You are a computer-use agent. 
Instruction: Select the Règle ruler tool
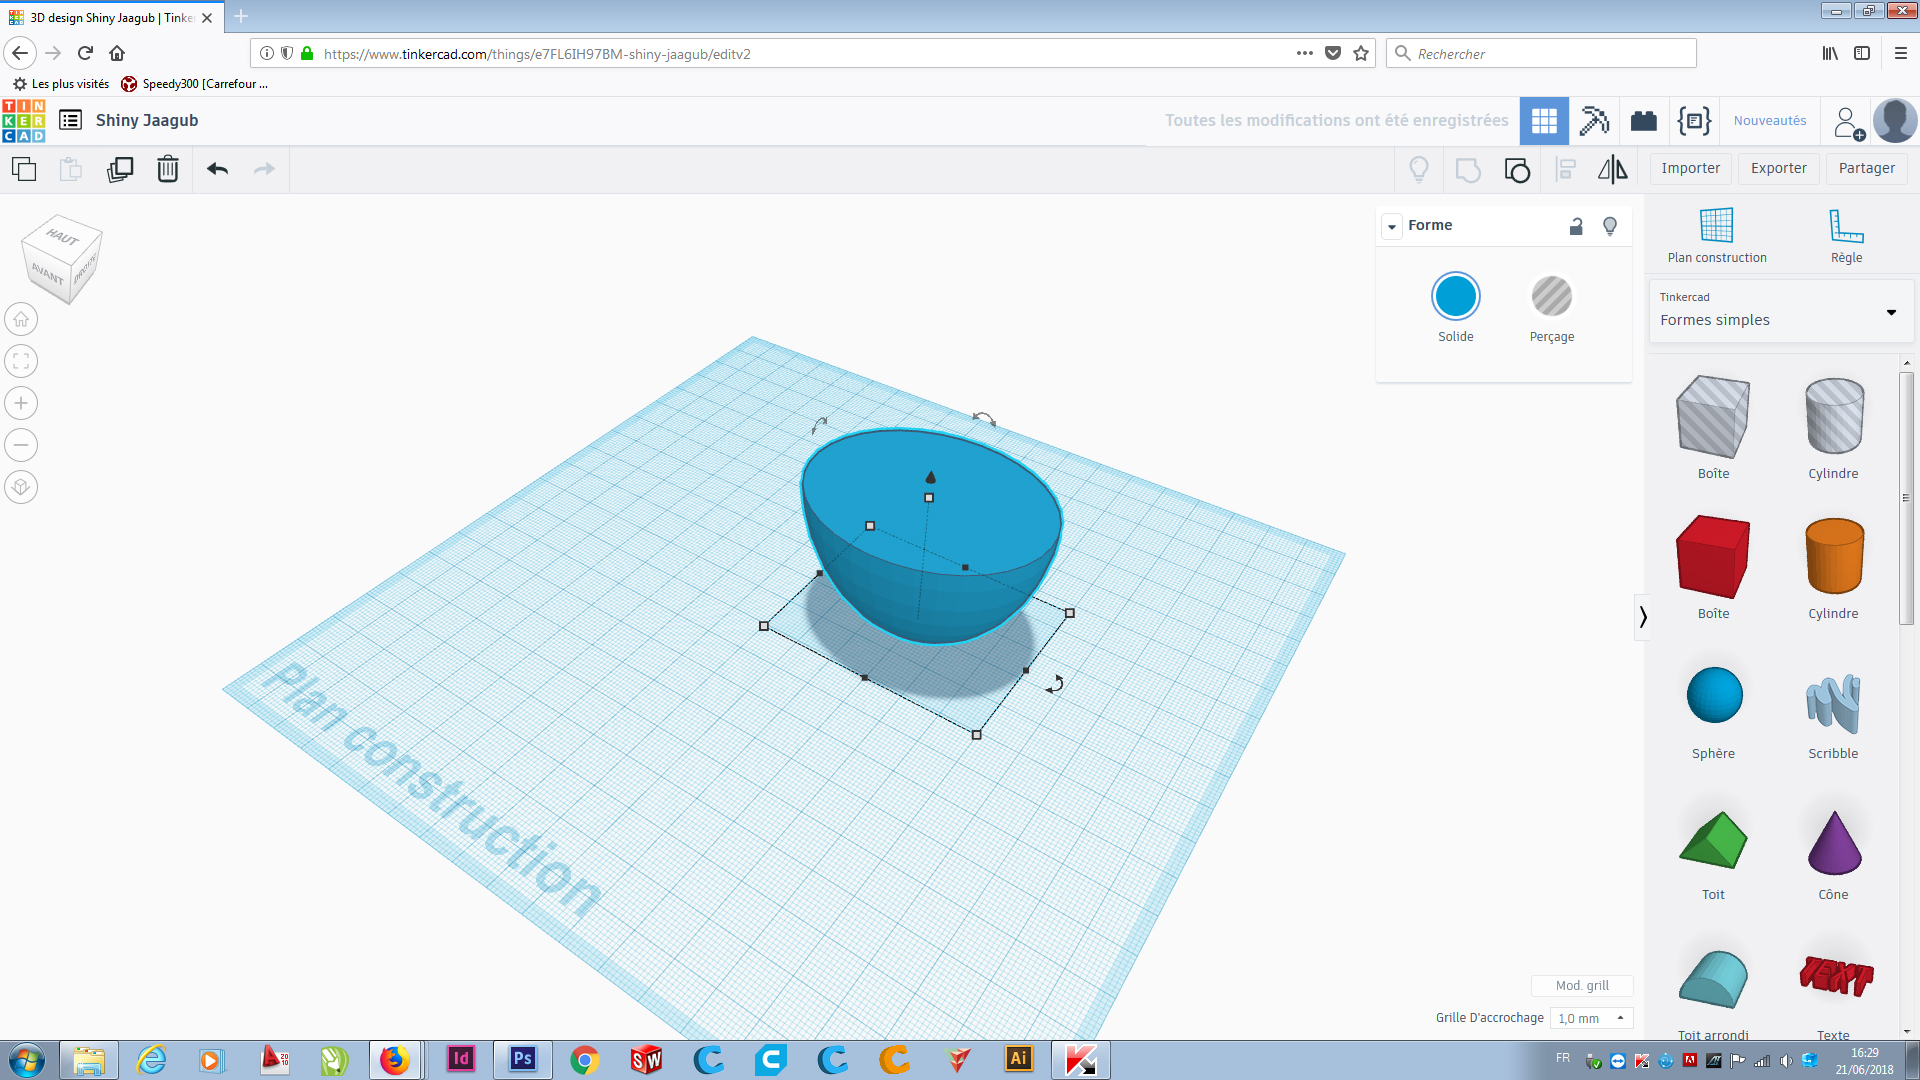(x=1846, y=235)
